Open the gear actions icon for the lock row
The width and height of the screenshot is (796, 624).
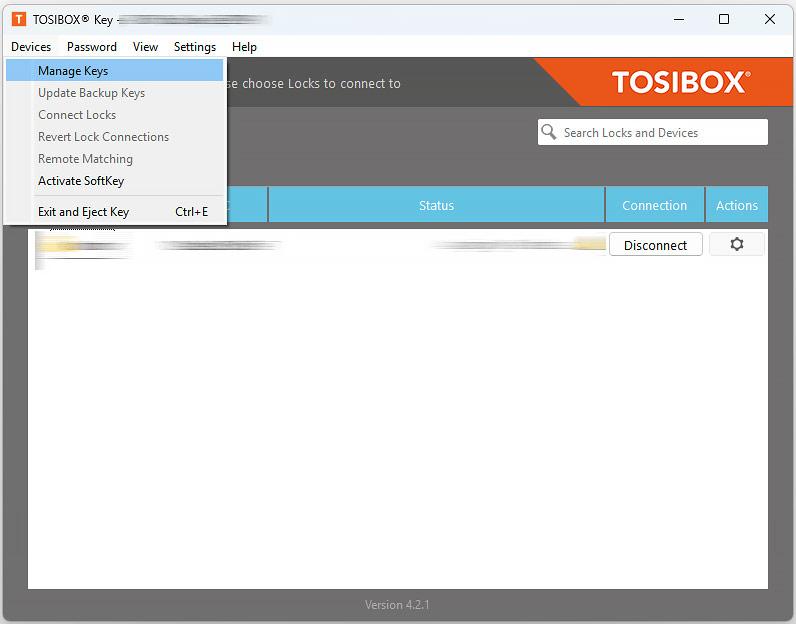(x=736, y=245)
